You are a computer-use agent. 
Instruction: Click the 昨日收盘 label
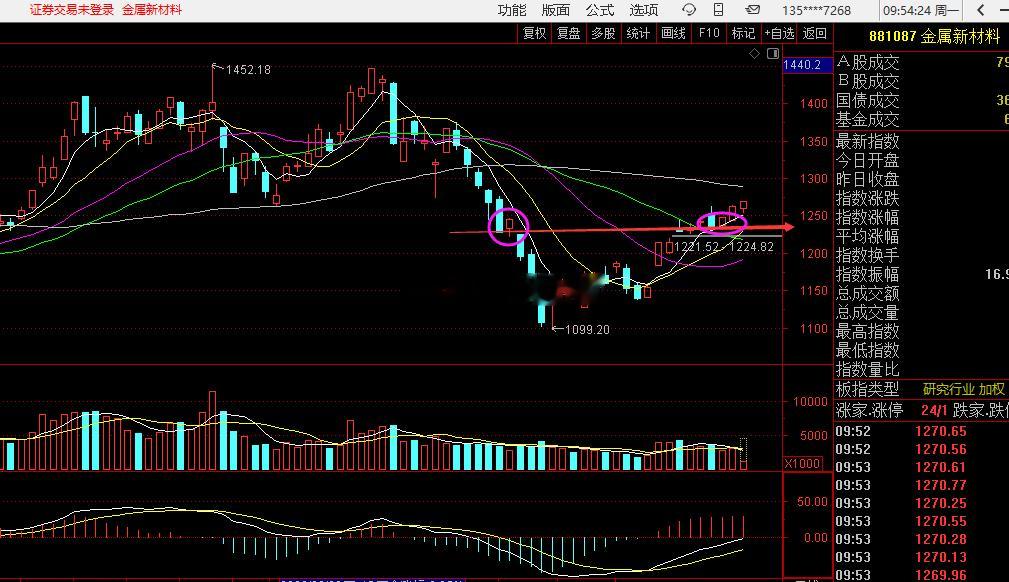pyautogui.click(x=867, y=179)
